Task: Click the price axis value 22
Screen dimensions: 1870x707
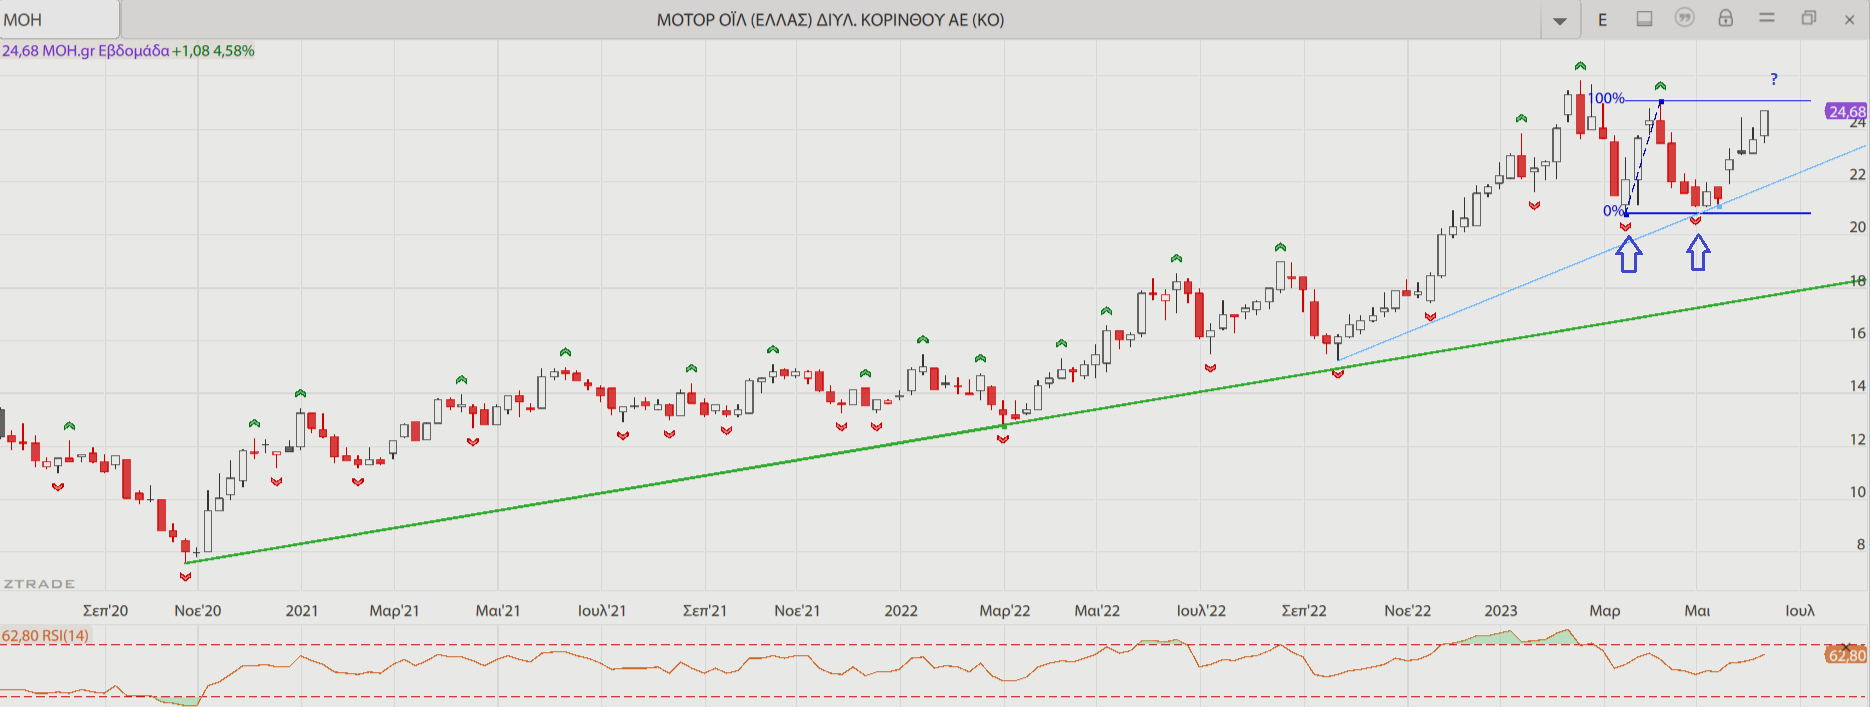Action: (x=1857, y=174)
